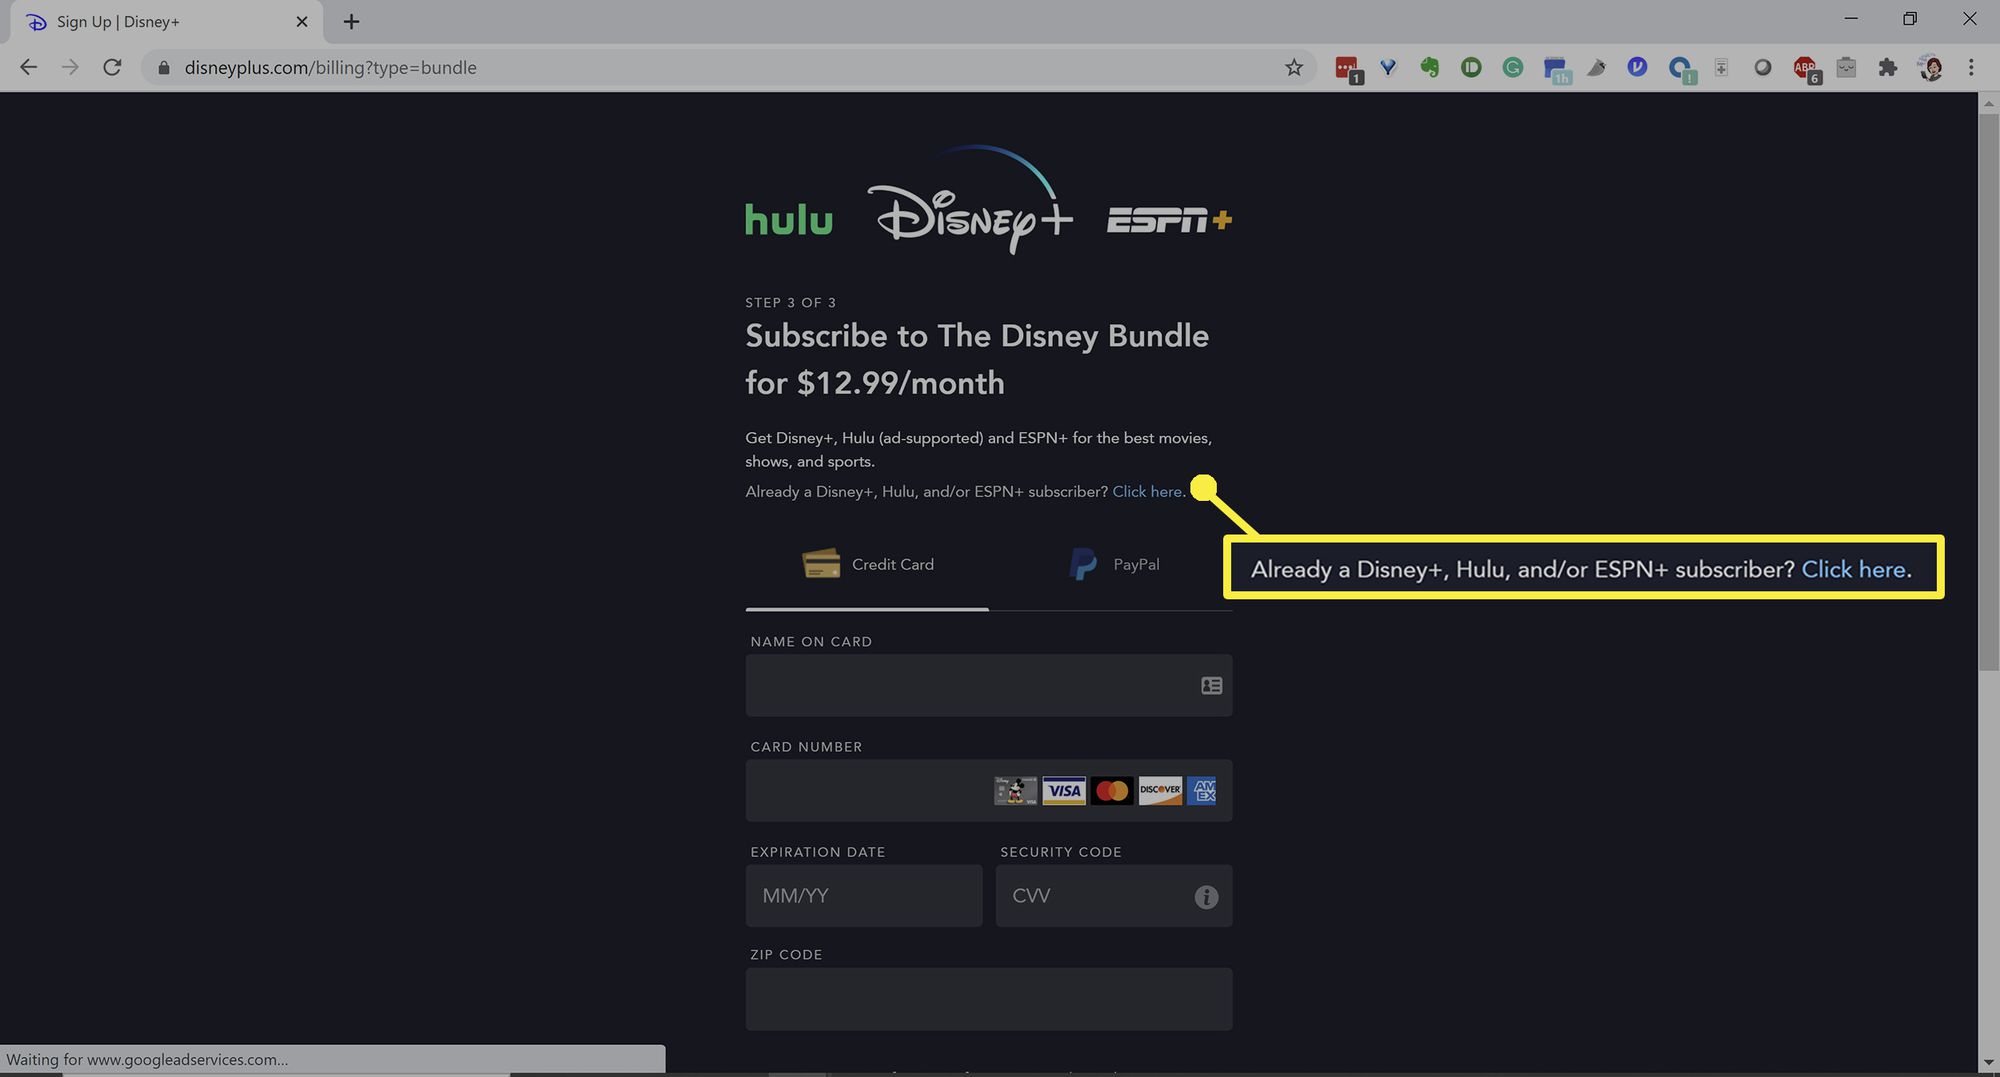The image size is (2000, 1077).
Task: Show the CVV info tooltip icon
Action: (1206, 897)
